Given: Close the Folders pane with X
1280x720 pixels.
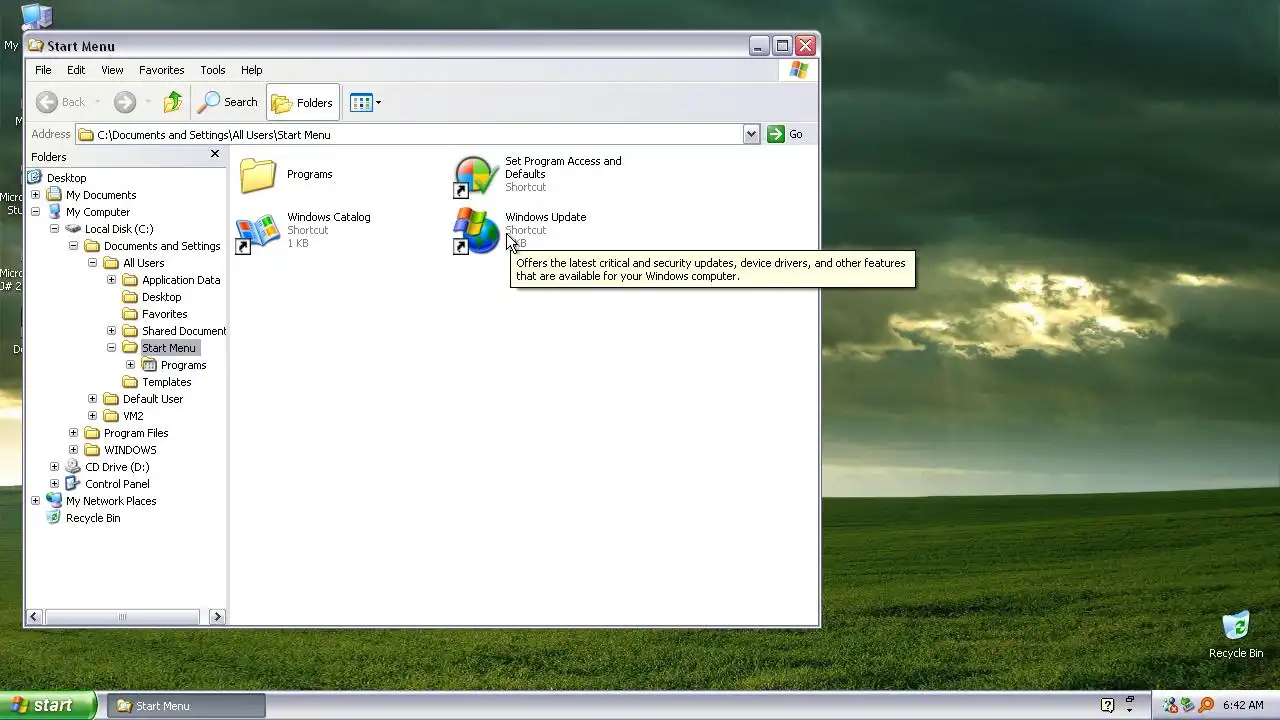Looking at the screenshot, I should [214, 154].
